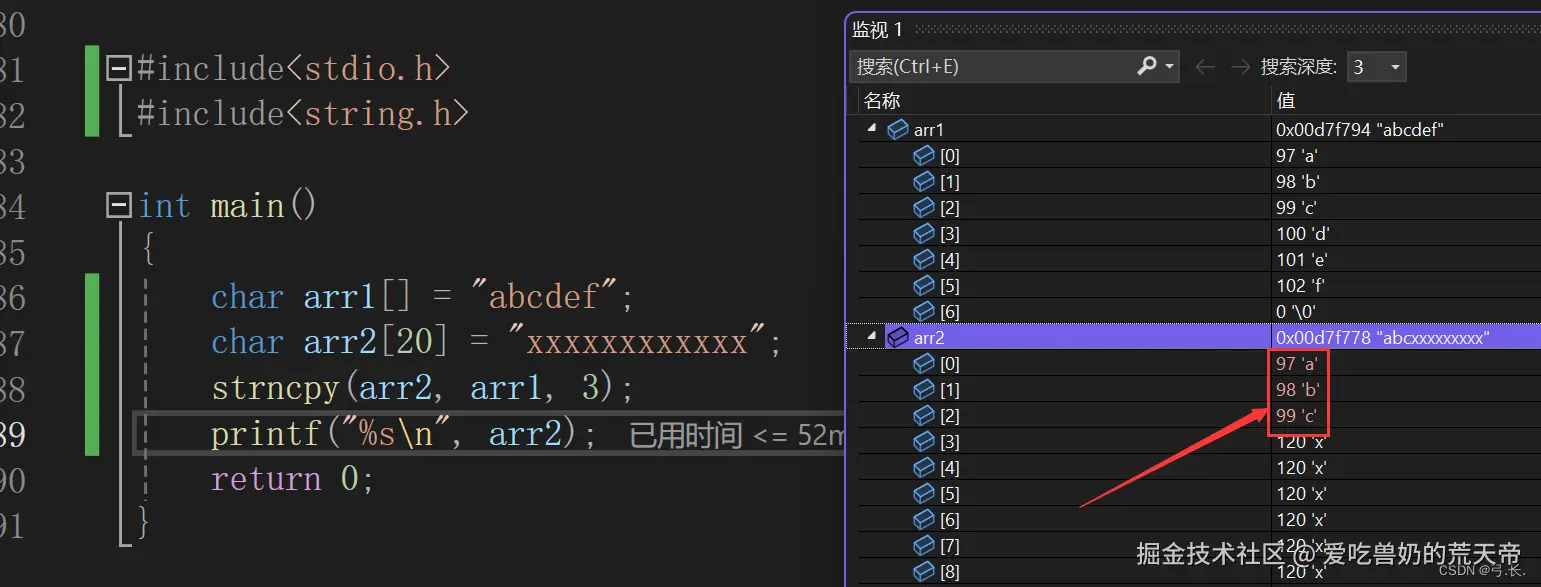Screen dimensions: 1541x587
Task: Collapse the int main() code block
Action: [118, 204]
